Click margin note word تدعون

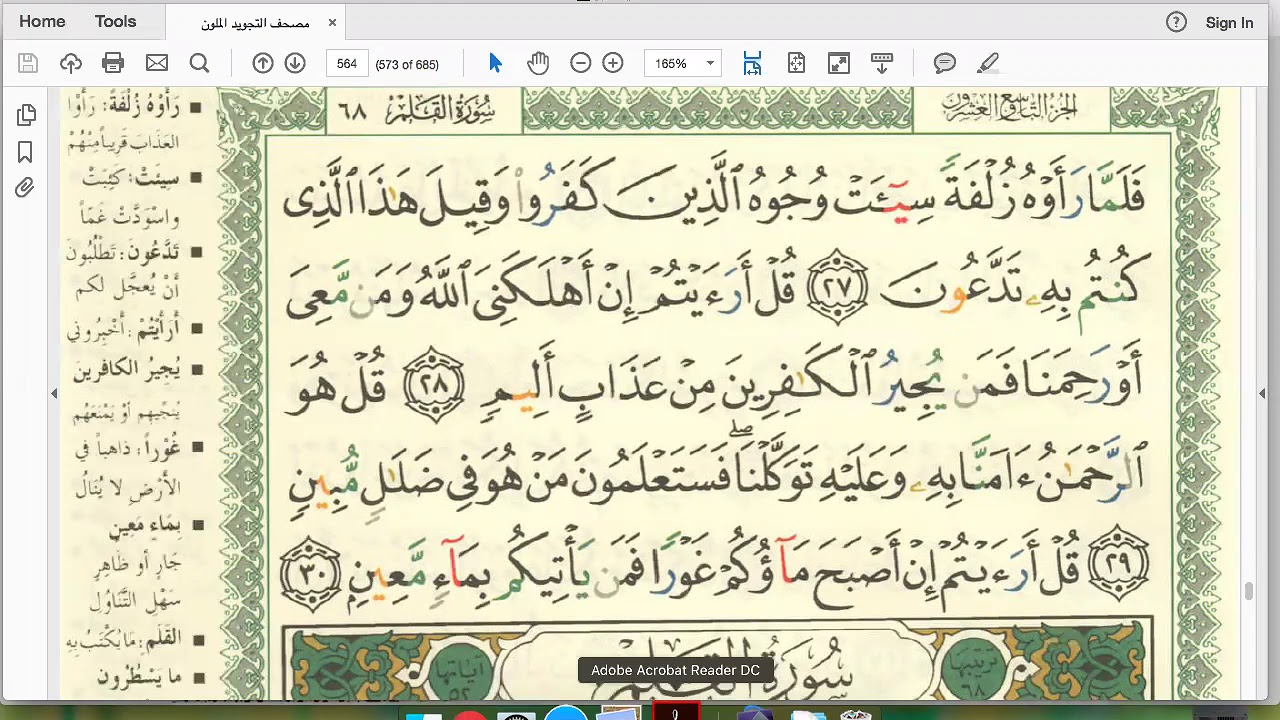156,252
